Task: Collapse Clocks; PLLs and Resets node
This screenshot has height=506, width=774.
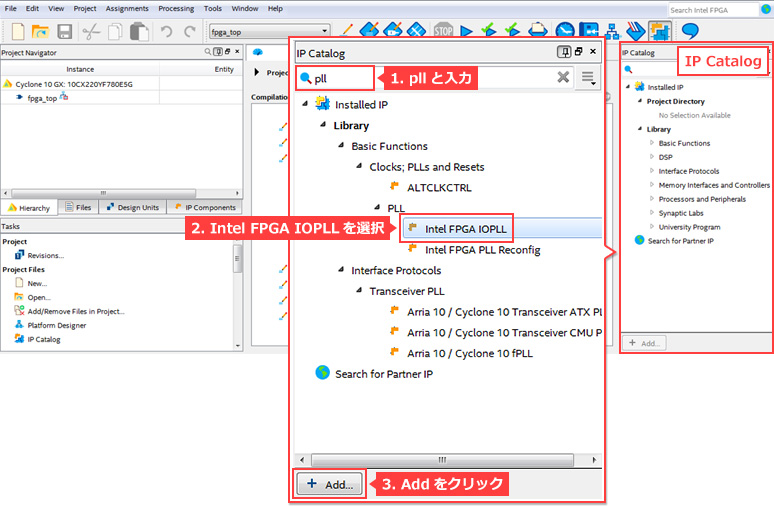Action: pyautogui.click(x=359, y=165)
